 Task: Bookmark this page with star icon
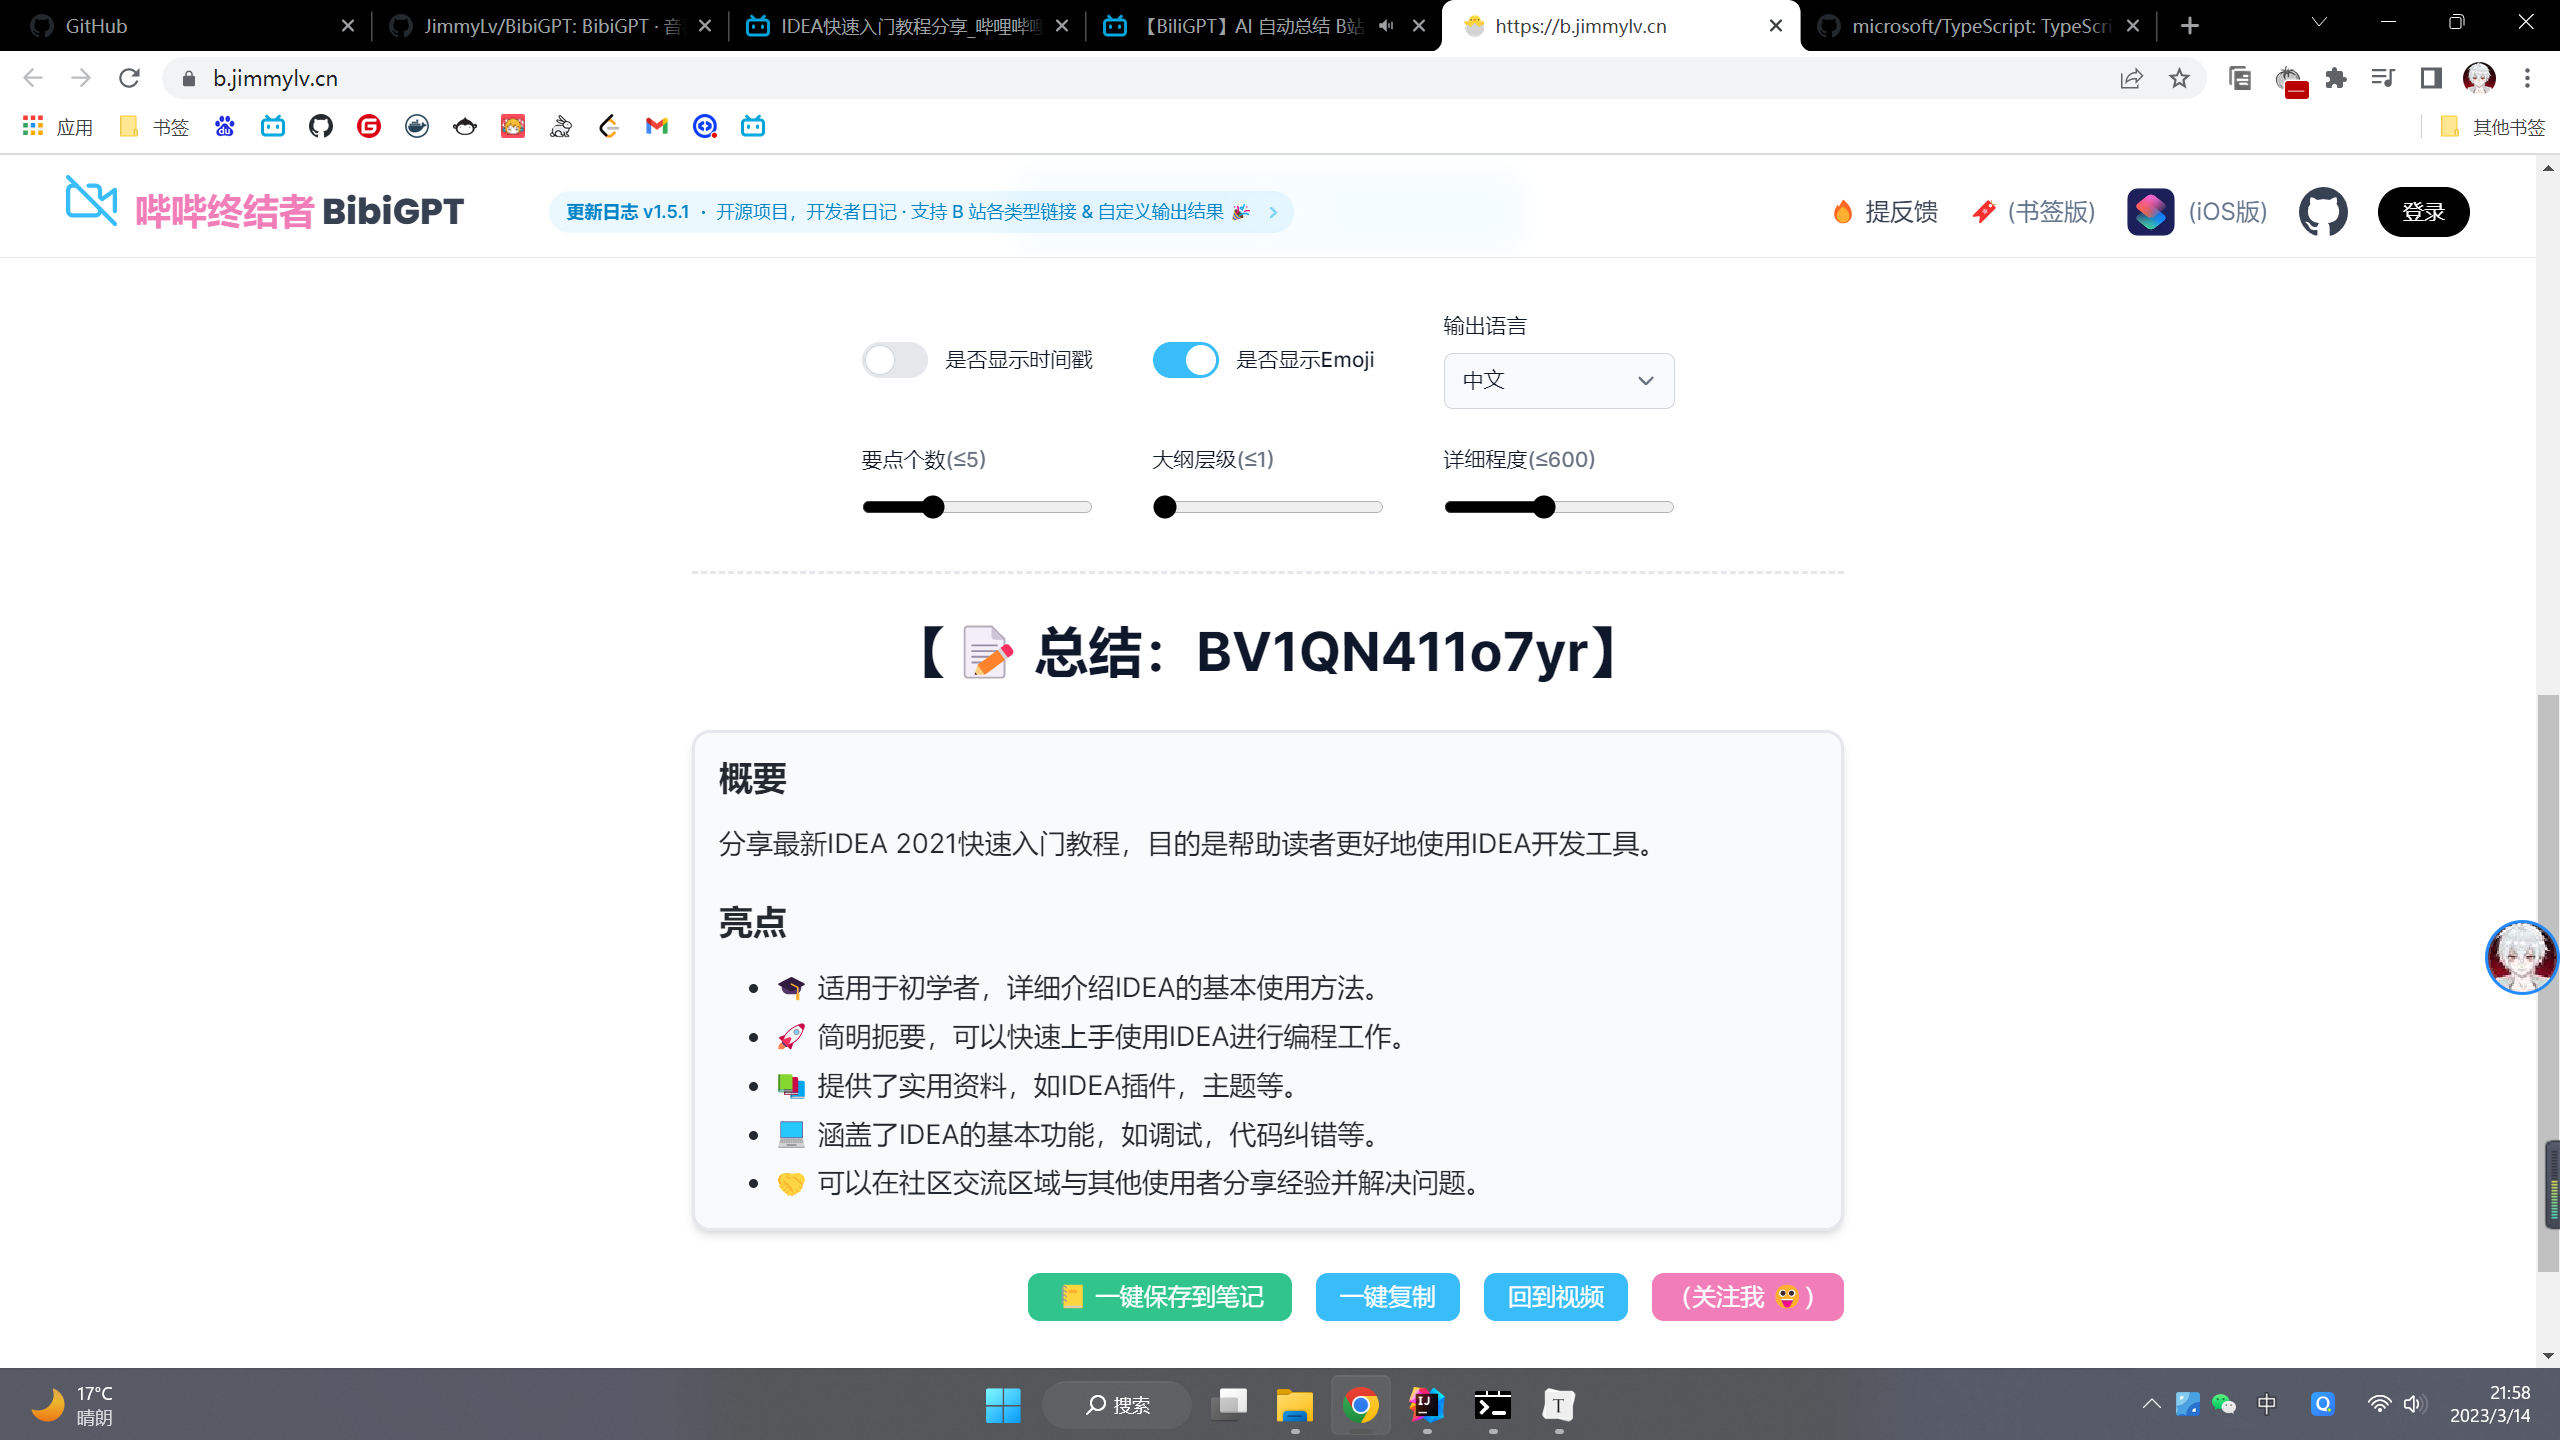(x=2179, y=78)
